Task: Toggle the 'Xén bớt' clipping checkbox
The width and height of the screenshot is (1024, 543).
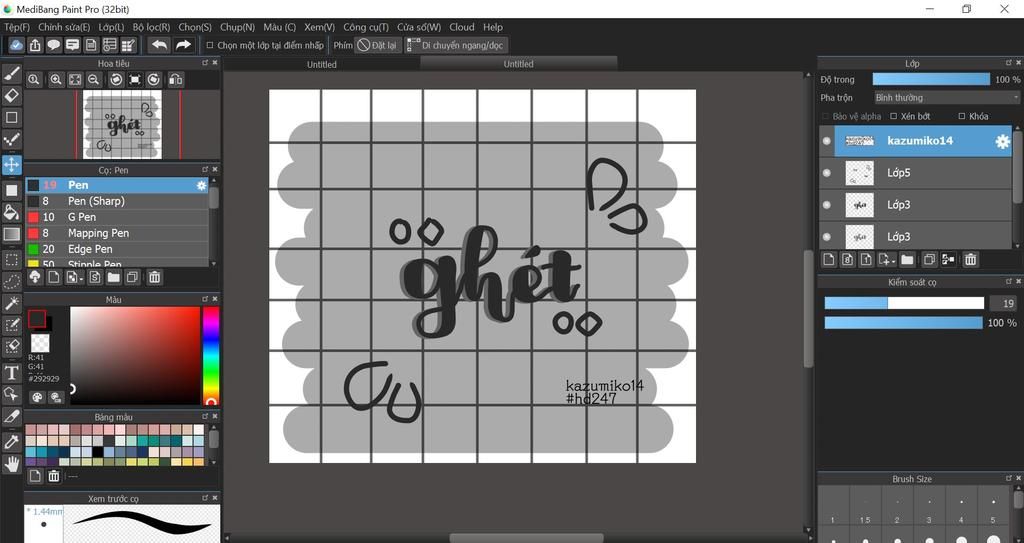Action: click(x=893, y=116)
